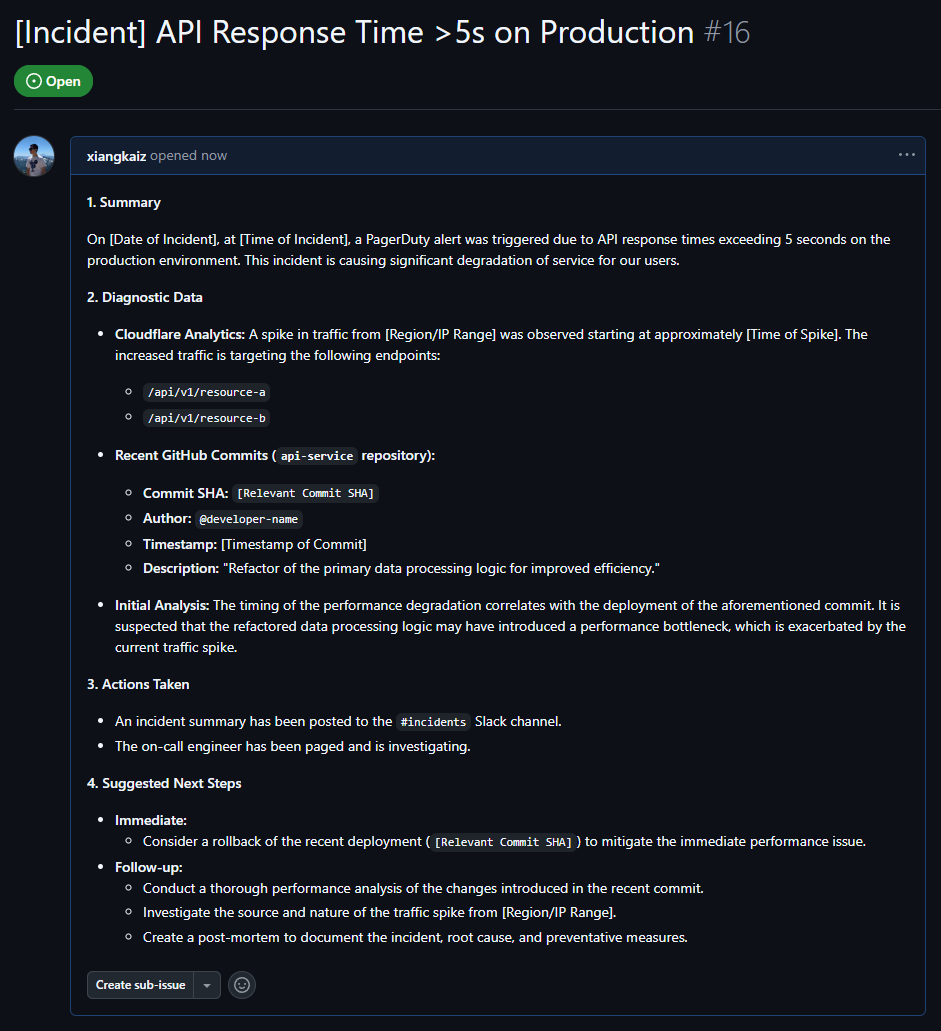The height and width of the screenshot is (1031, 941).
Task: Click the #incidents Slack channel tag
Action: (433, 722)
